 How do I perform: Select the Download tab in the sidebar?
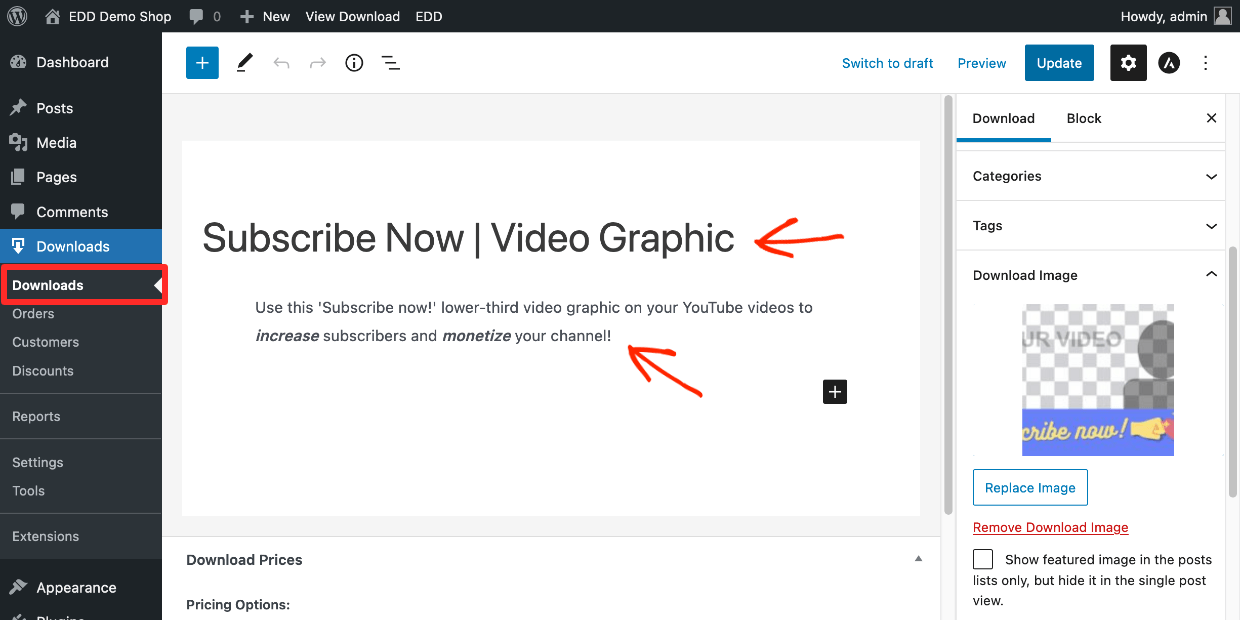(x=1003, y=117)
